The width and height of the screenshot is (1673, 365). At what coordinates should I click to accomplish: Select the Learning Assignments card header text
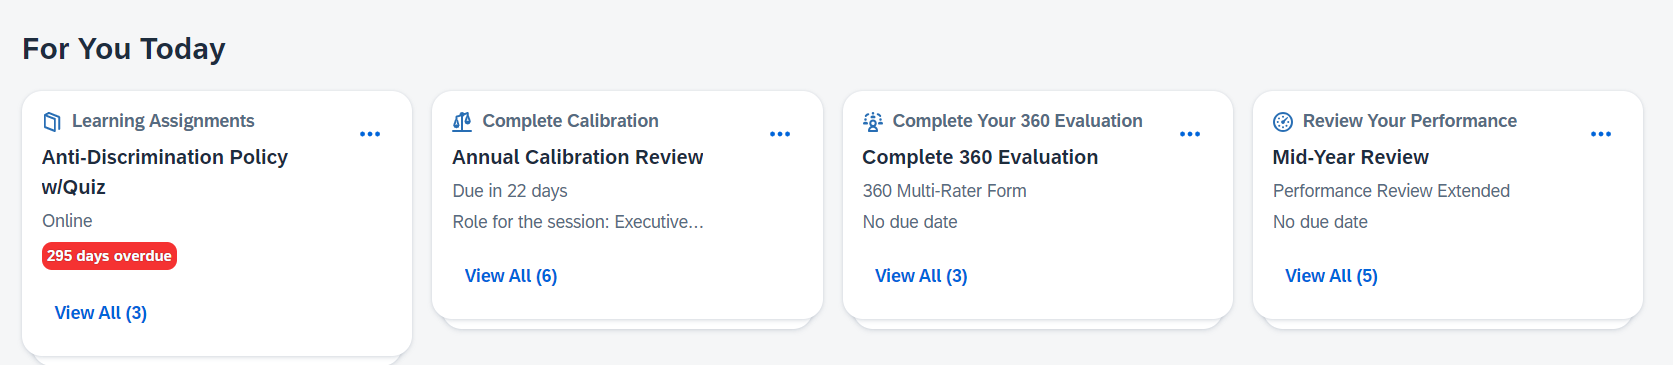[163, 121]
